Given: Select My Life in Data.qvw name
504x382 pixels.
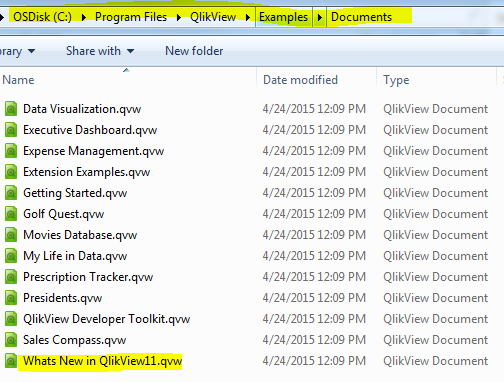Looking at the screenshot, I should coord(75,256).
